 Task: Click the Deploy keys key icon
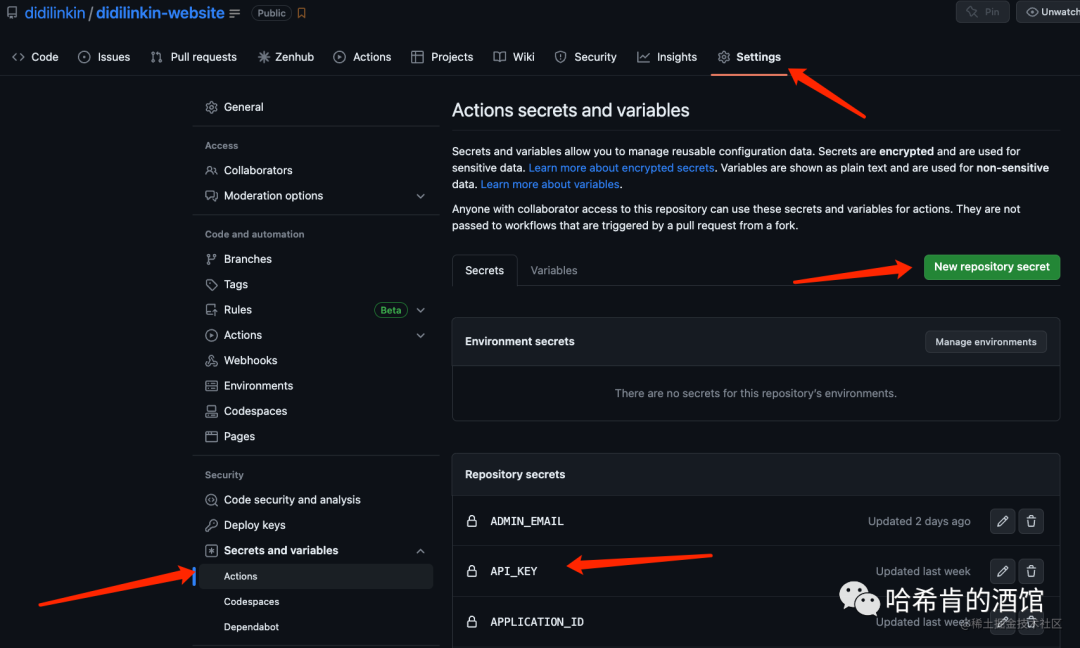(211, 525)
